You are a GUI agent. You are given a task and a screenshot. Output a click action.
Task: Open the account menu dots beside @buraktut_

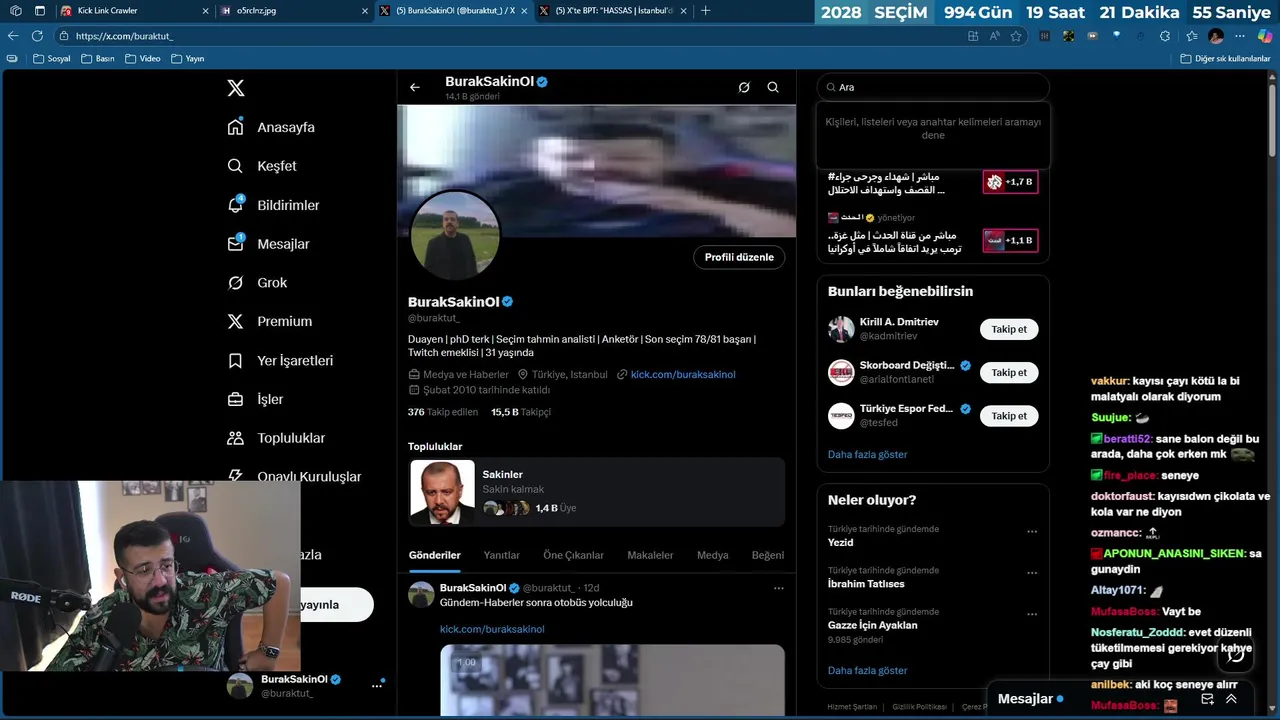click(377, 686)
